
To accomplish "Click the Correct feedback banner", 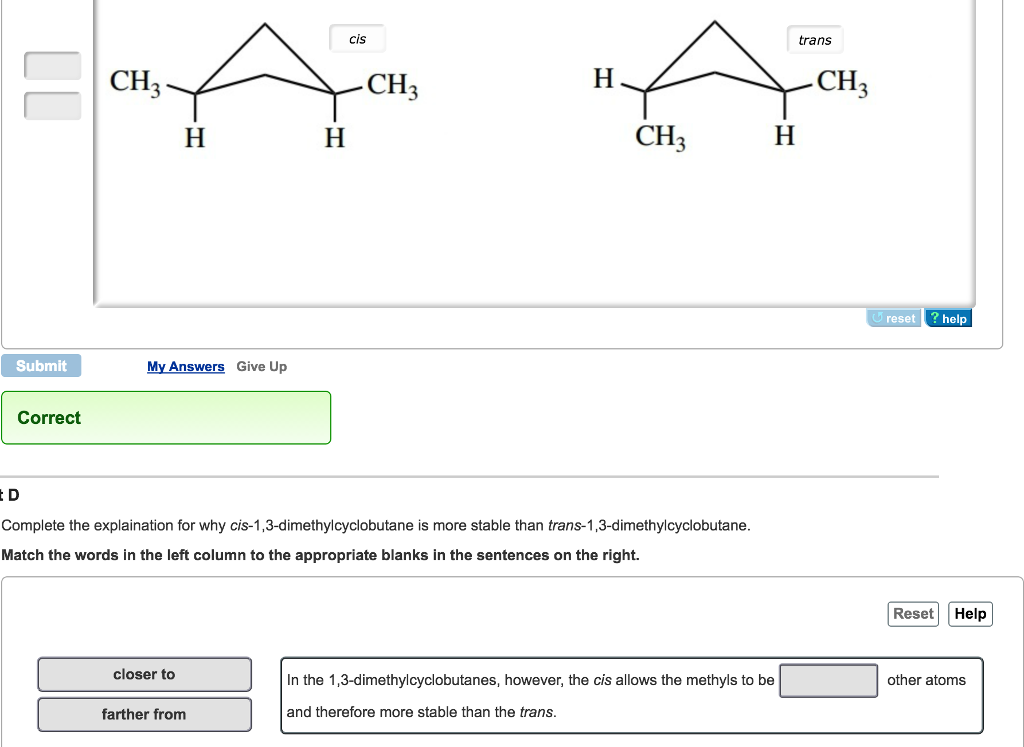I will [166, 418].
